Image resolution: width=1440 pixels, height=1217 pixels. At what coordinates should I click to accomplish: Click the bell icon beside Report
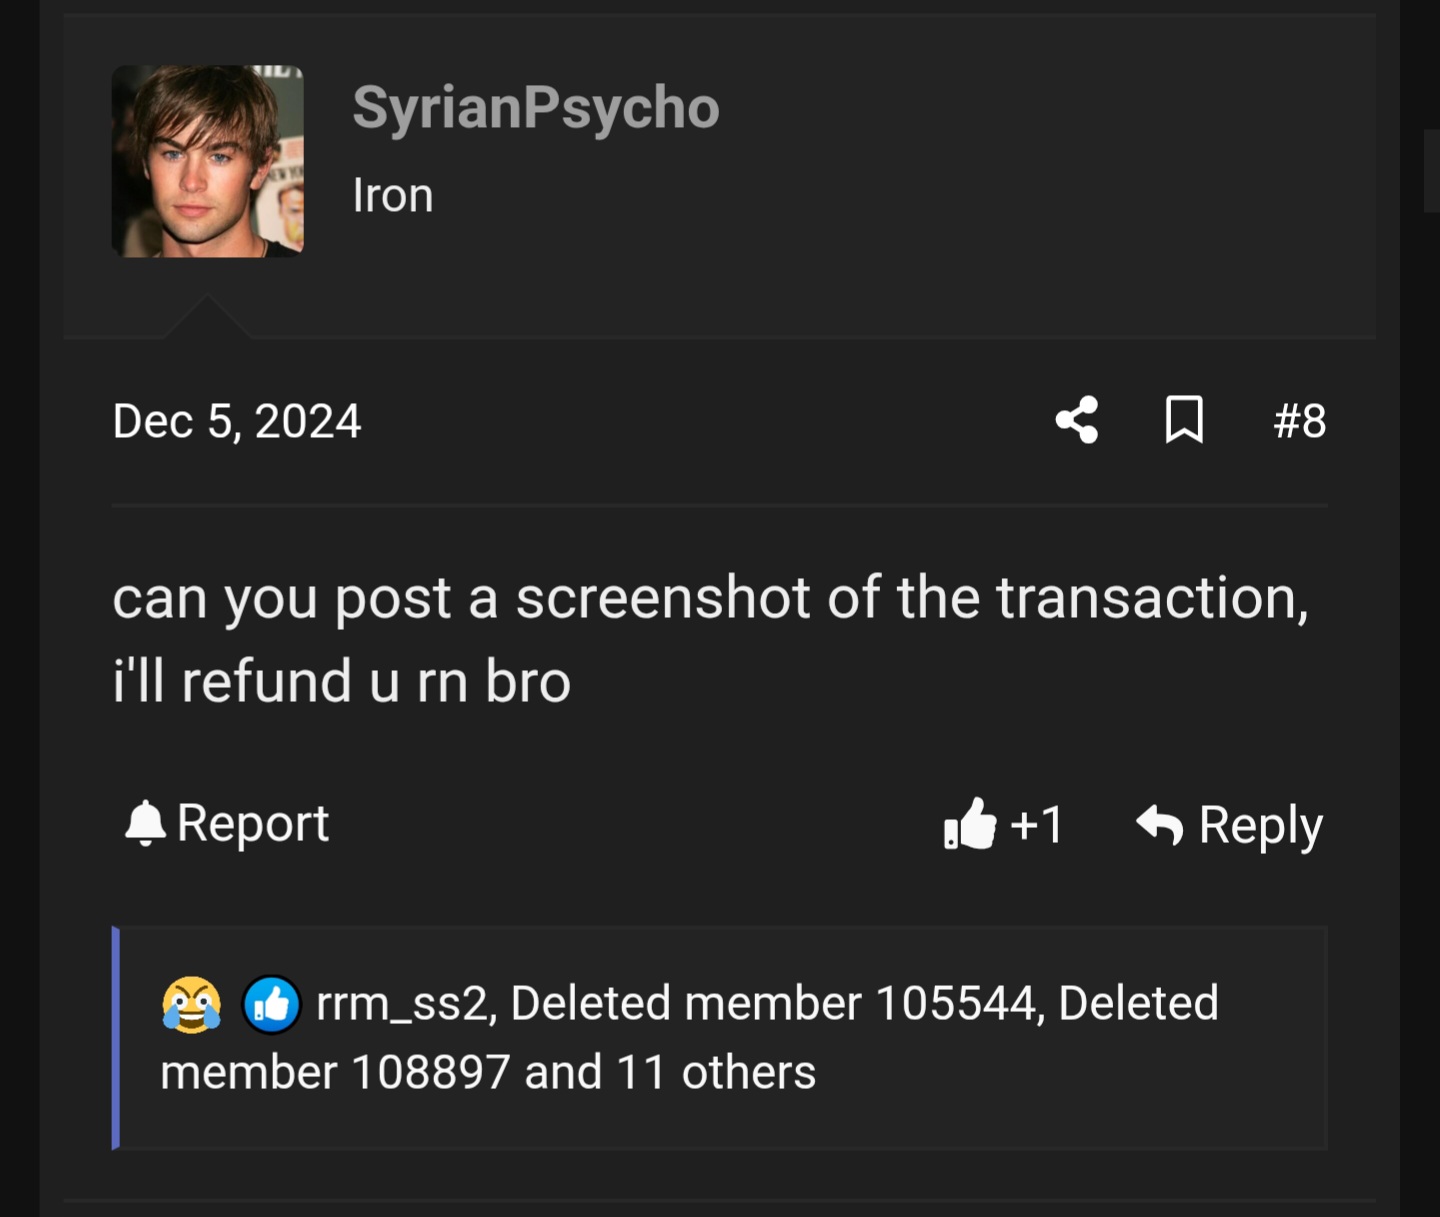click(x=145, y=824)
